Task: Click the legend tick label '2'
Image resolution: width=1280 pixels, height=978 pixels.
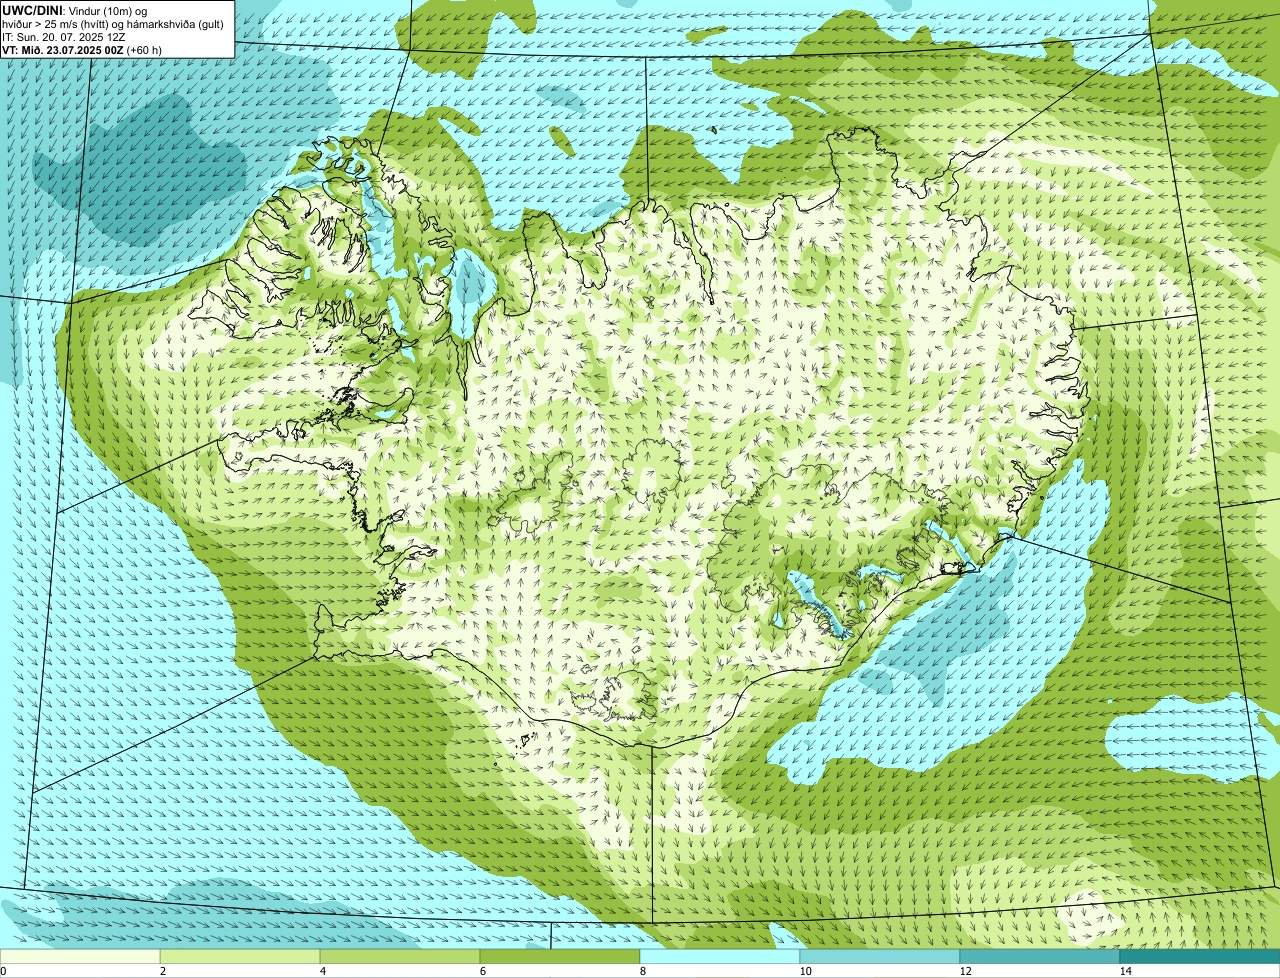Action: [x=162, y=971]
